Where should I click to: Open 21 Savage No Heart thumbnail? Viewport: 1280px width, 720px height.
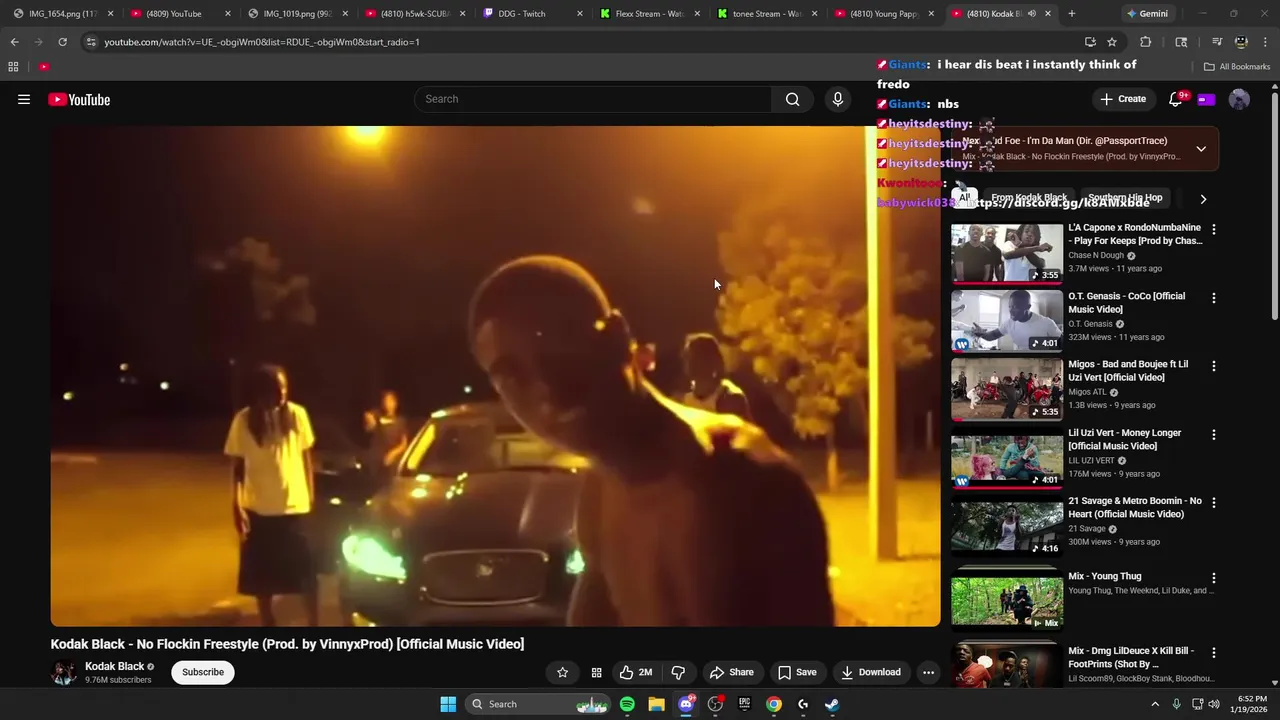[1007, 527]
